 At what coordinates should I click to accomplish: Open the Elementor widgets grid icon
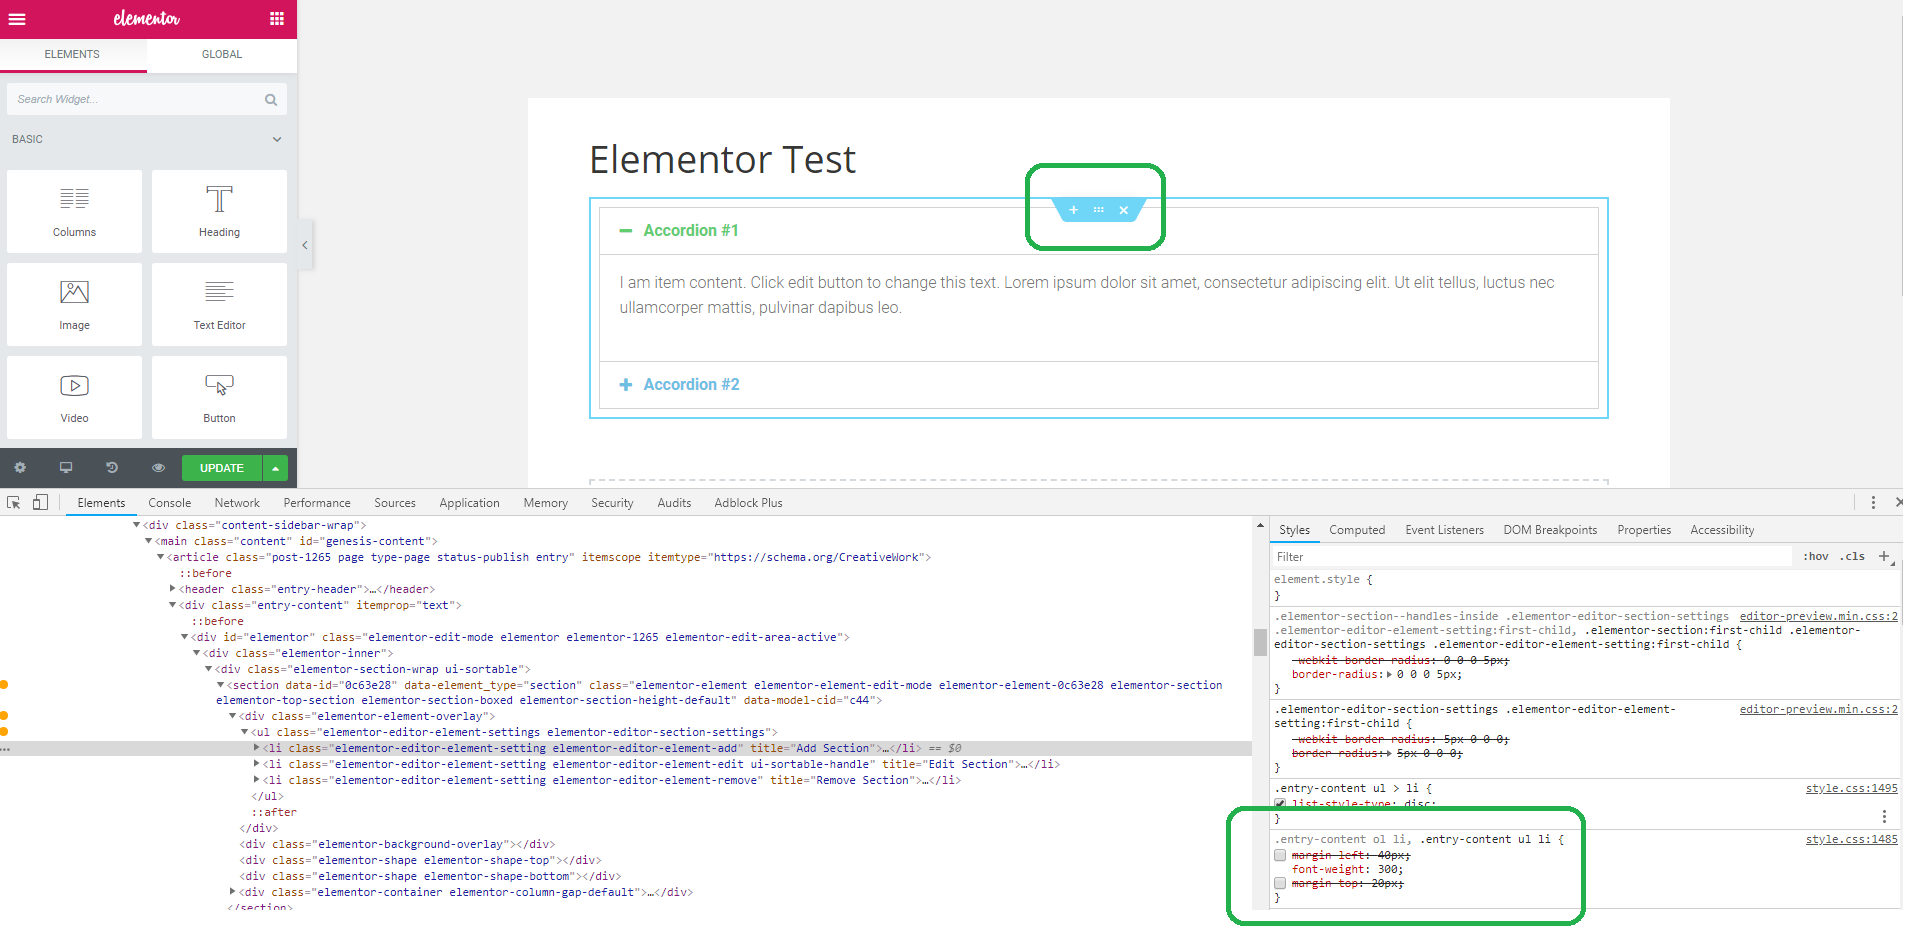point(277,19)
